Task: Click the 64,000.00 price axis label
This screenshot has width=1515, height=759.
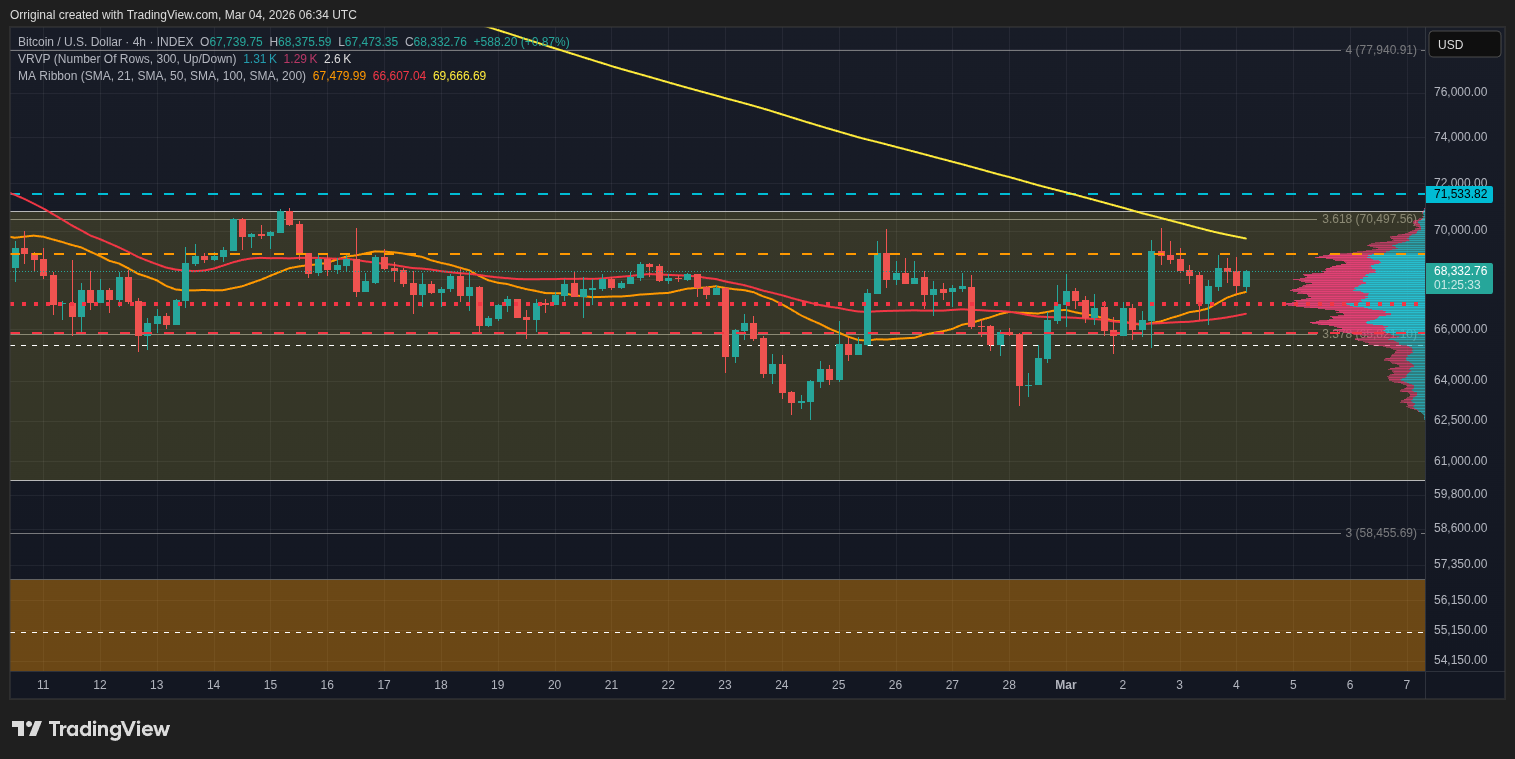Action: click(1460, 380)
